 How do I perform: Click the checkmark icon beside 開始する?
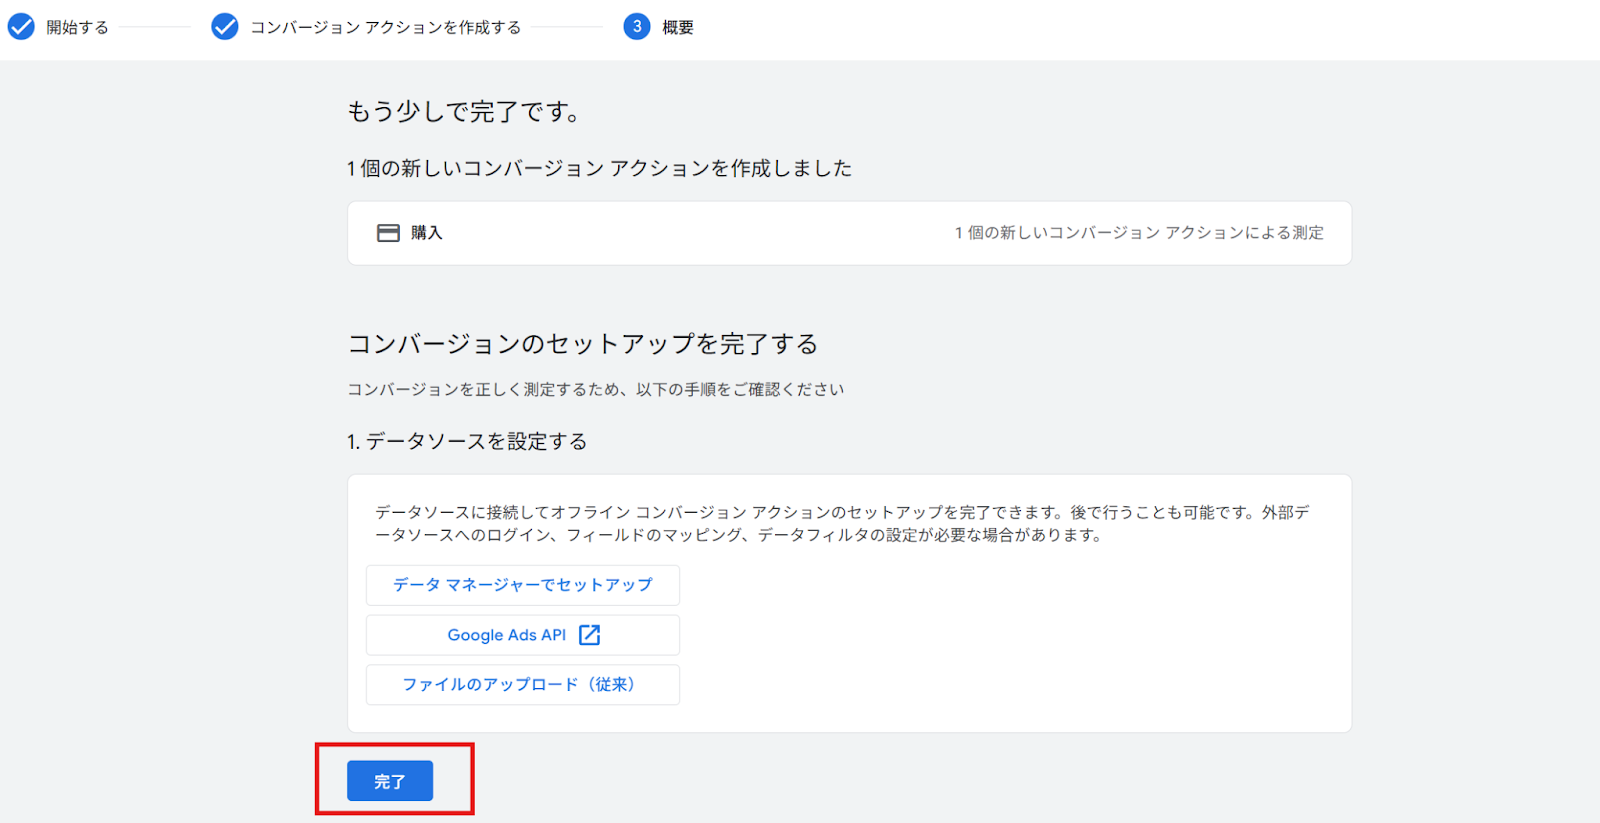pyautogui.click(x=21, y=27)
